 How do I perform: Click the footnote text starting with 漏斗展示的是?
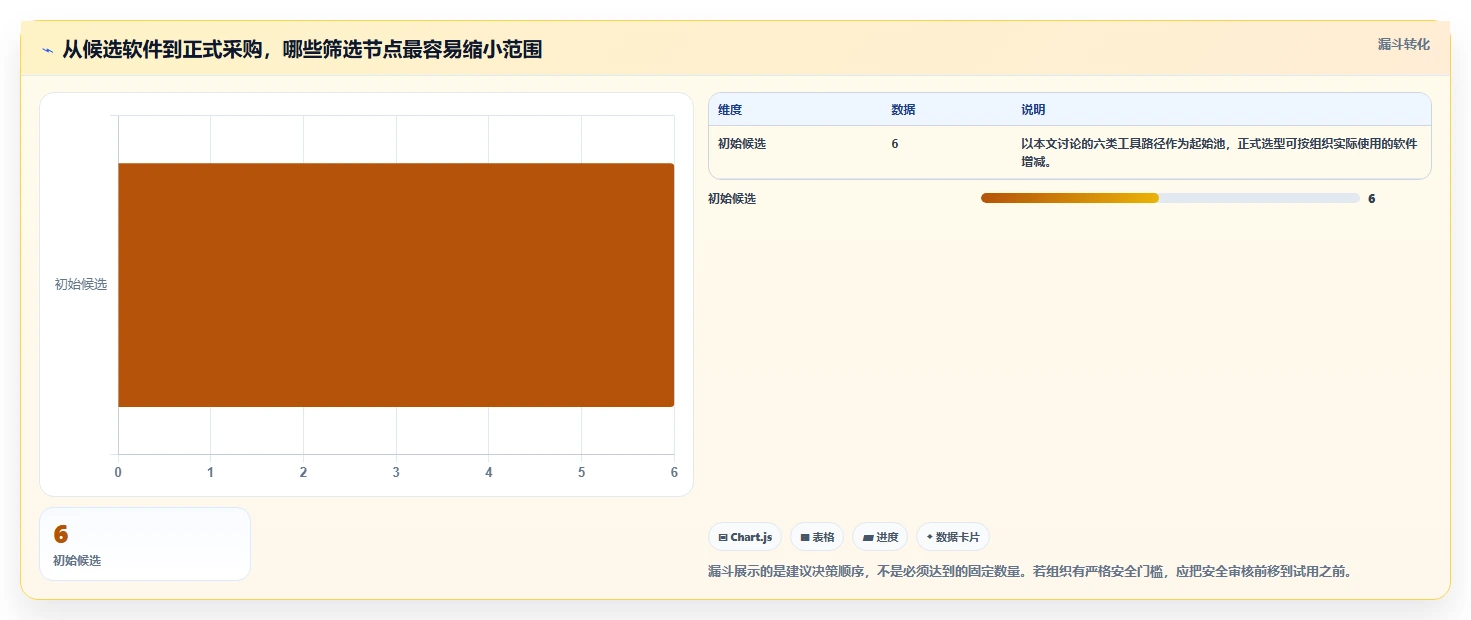pyautogui.click(x=1030, y=572)
